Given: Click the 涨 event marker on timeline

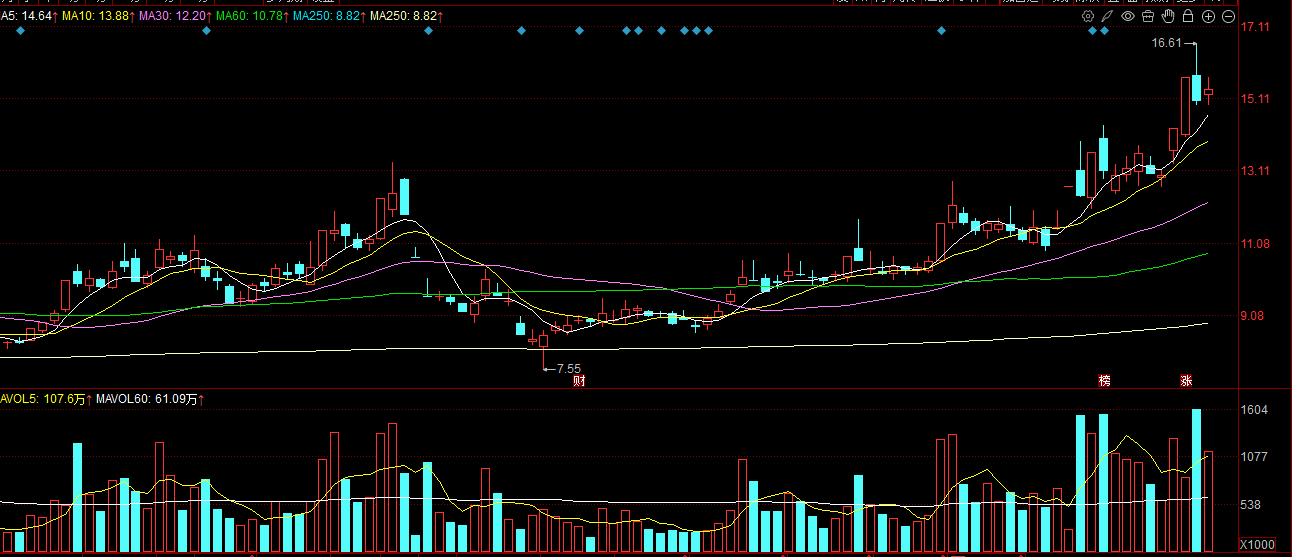Looking at the screenshot, I should tap(1186, 381).
